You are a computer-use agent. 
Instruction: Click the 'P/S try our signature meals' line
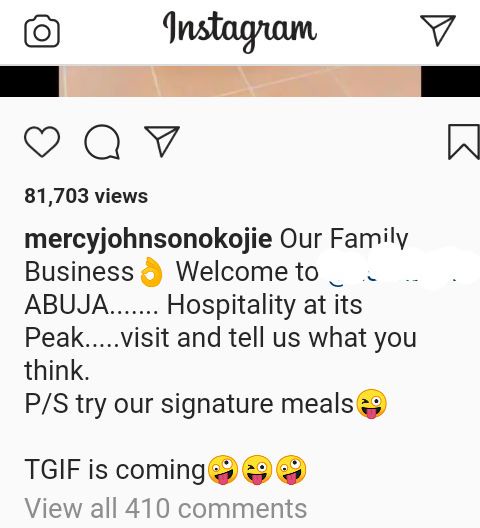(189, 404)
